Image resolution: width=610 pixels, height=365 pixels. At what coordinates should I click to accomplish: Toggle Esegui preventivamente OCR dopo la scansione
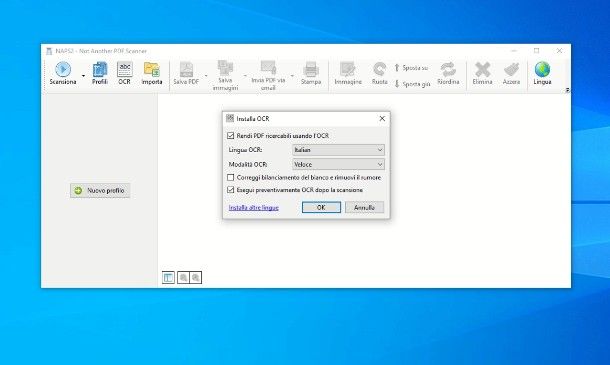[x=230, y=190]
